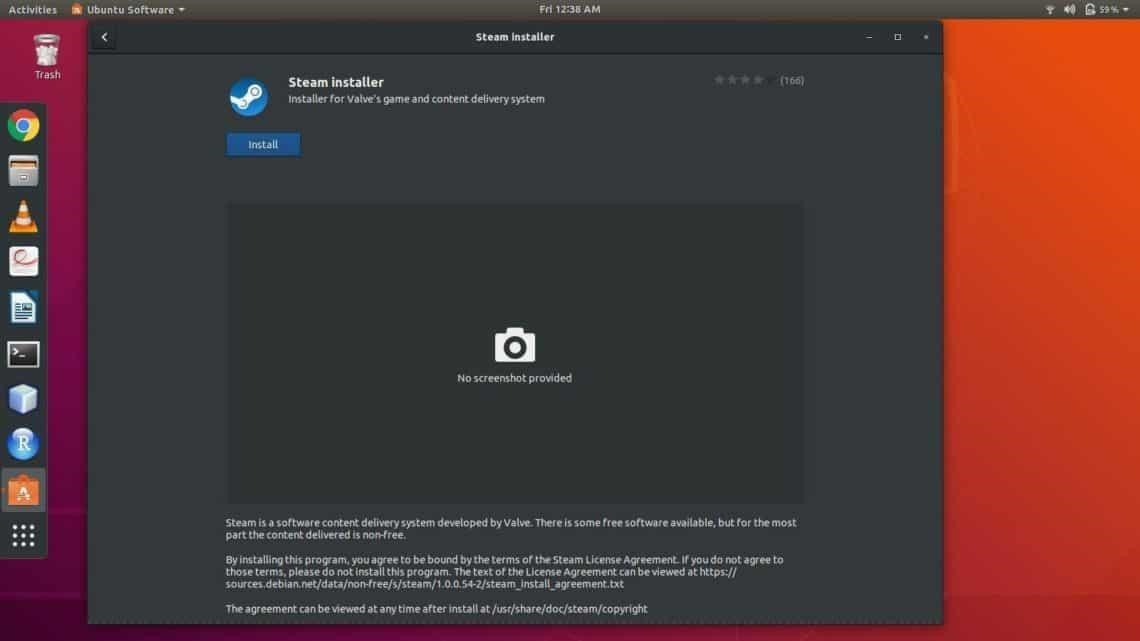
Task: Open the Trash icon on the desktop
Action: [x=47, y=57]
